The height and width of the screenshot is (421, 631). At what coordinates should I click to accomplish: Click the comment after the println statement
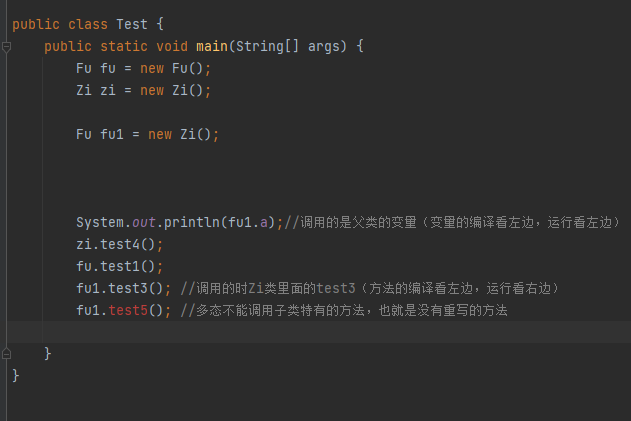(x=452, y=222)
